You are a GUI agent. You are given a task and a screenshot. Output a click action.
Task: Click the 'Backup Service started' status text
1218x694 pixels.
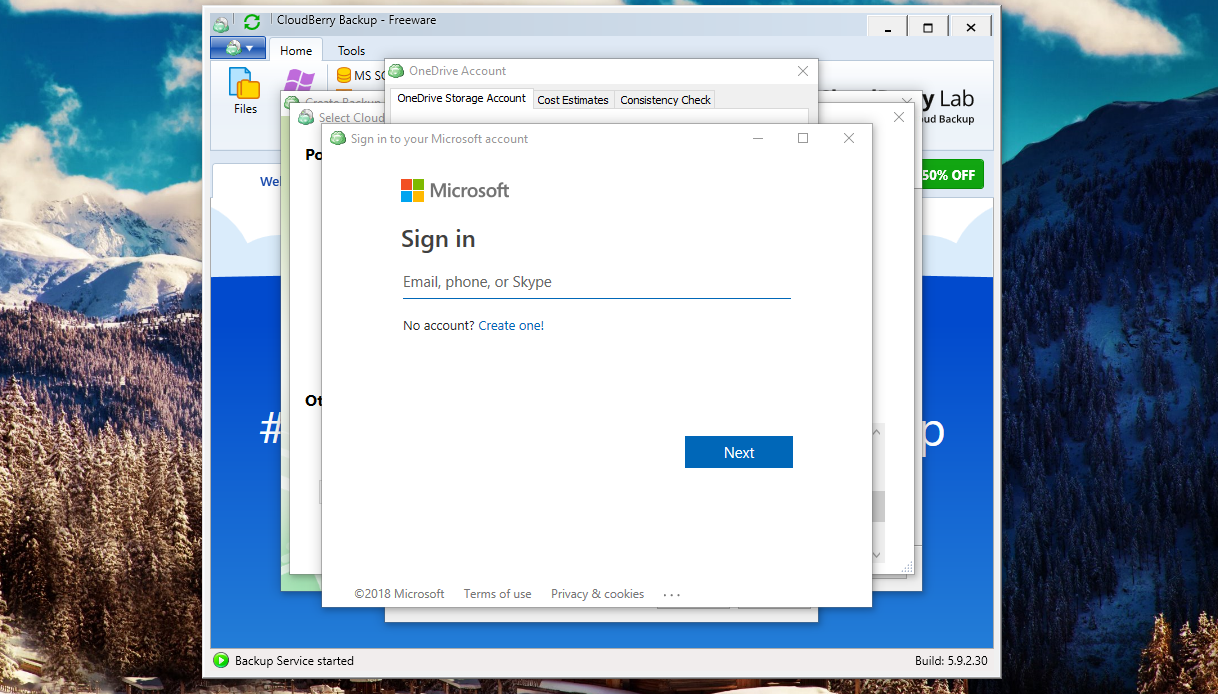(x=294, y=661)
